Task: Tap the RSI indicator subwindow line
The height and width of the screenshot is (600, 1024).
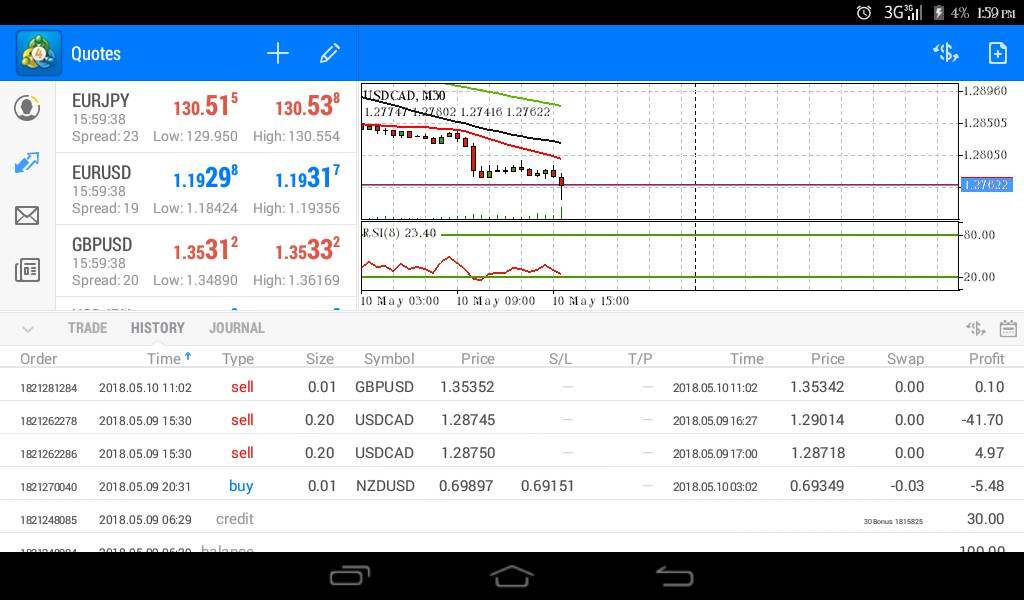Action: pyautogui.click(x=461, y=266)
